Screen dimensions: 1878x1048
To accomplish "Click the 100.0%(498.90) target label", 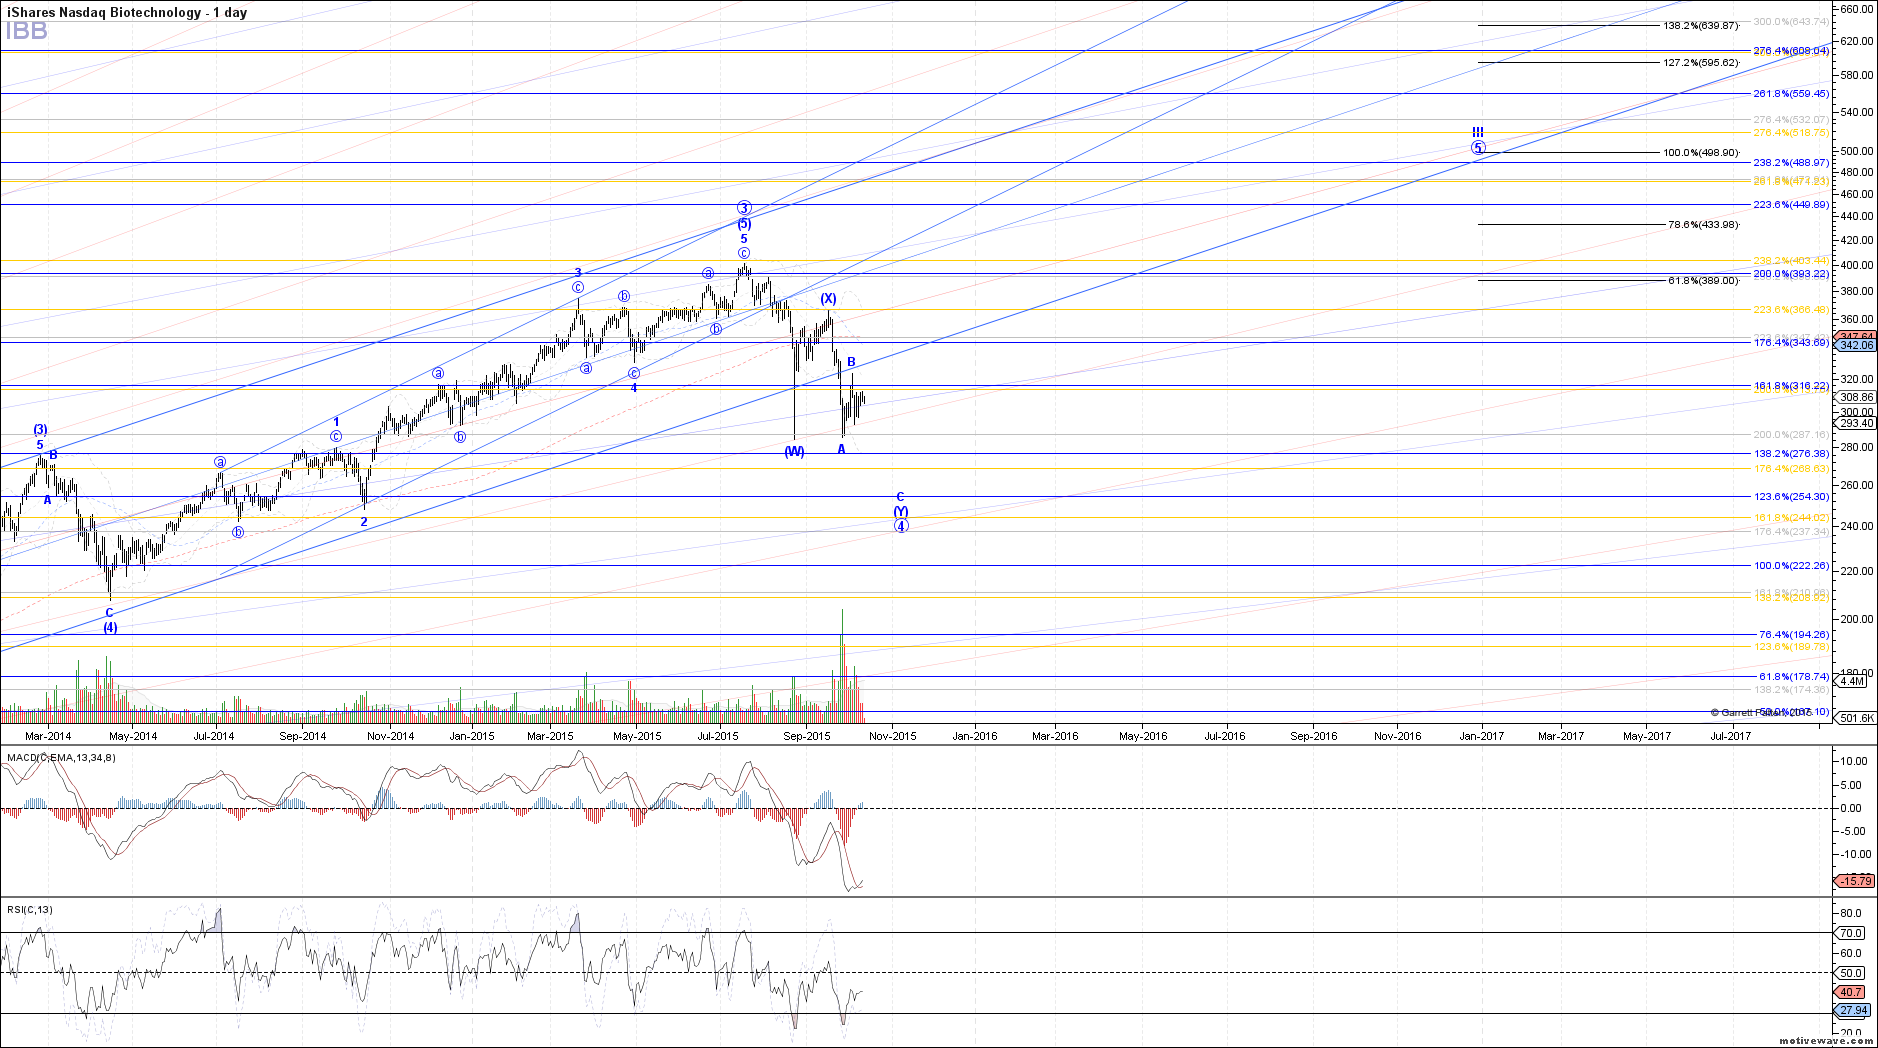I will [1701, 152].
